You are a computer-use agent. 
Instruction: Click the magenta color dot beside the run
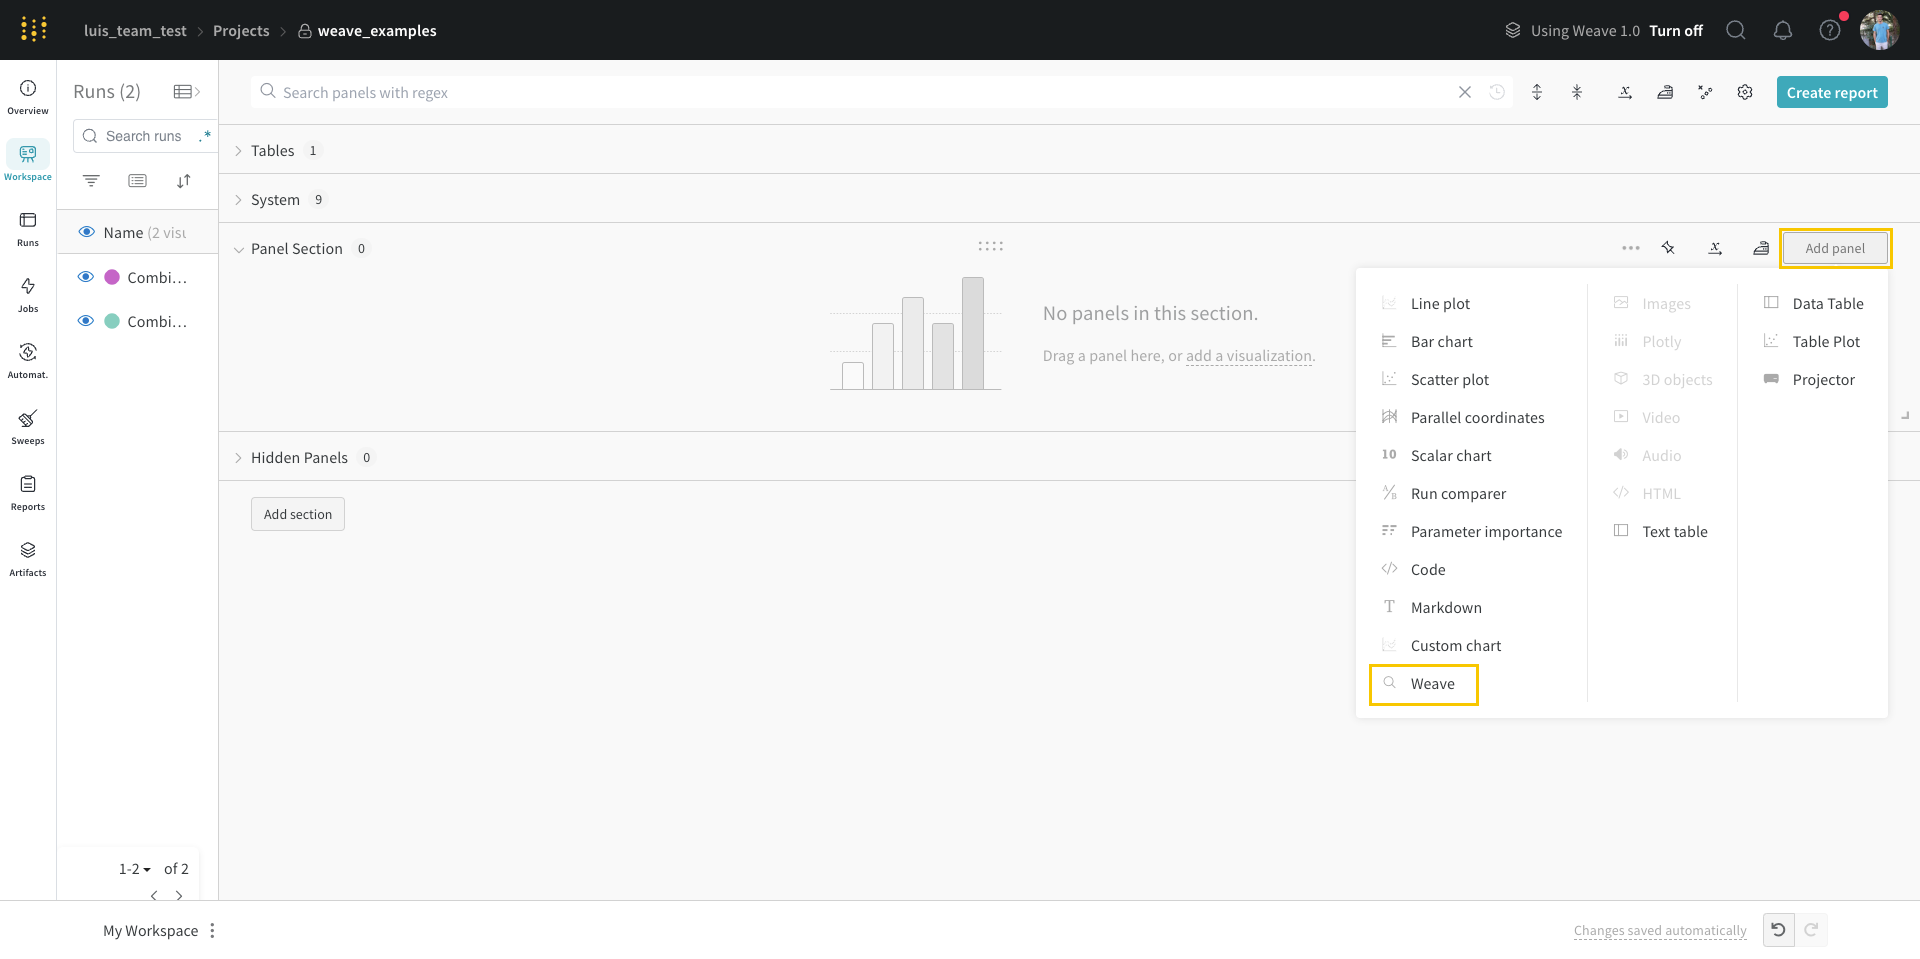point(112,277)
